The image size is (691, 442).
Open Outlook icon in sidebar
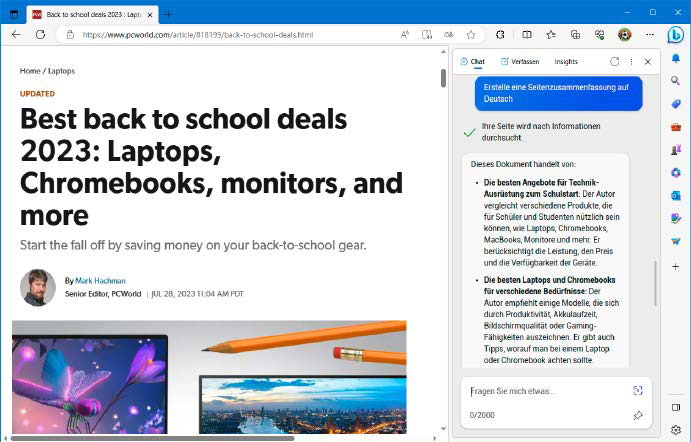tap(676, 195)
